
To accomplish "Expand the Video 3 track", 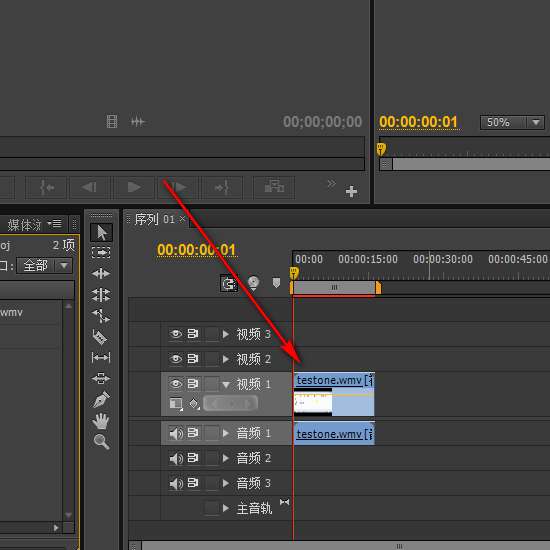I will [x=226, y=334].
